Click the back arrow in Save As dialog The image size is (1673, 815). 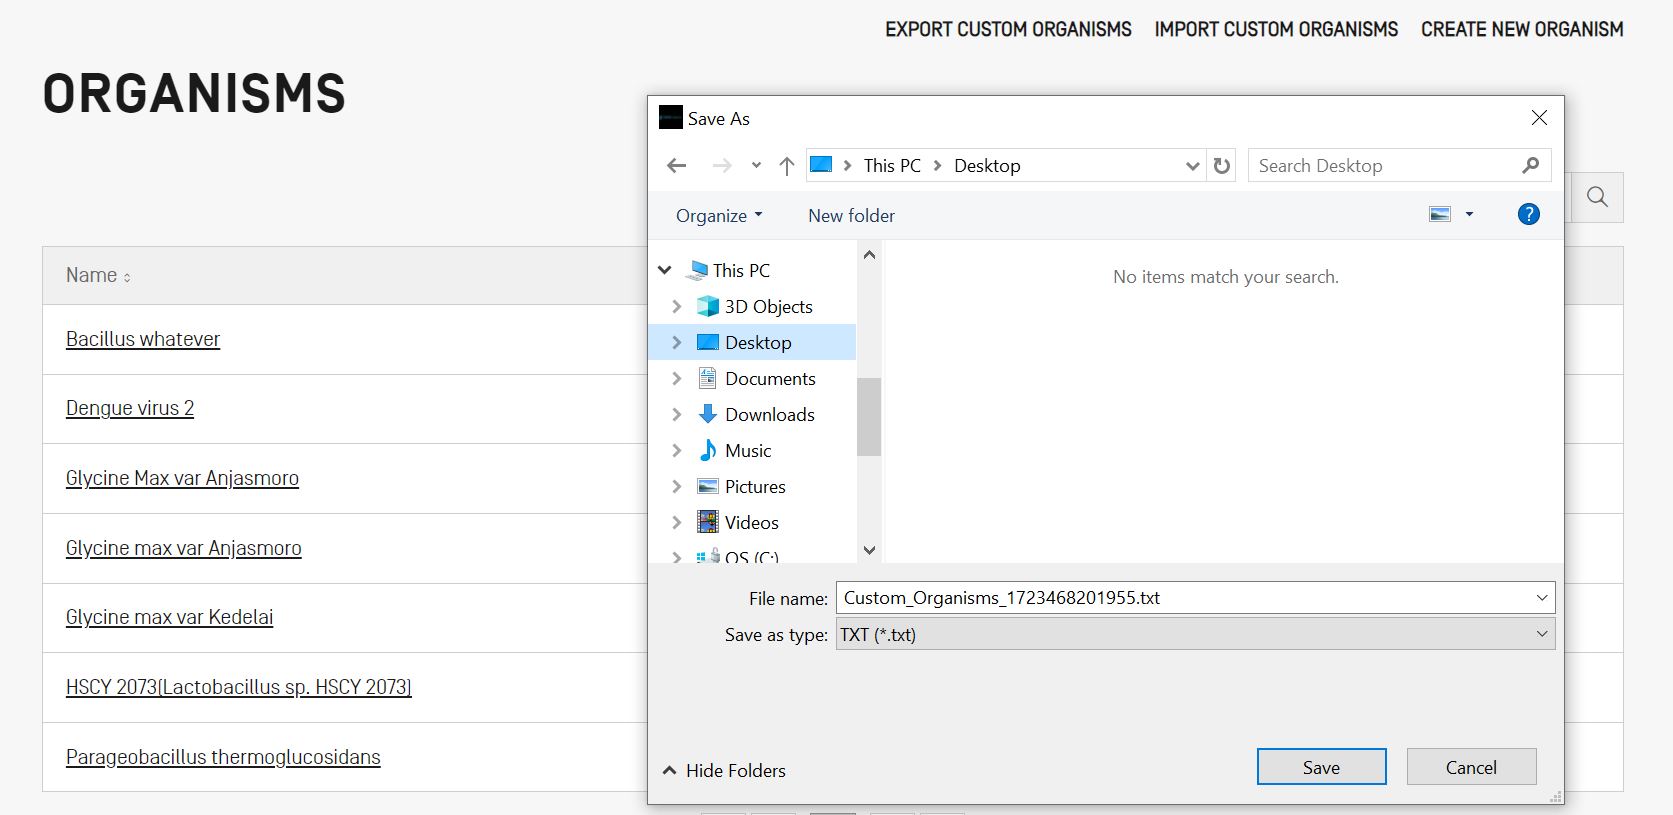(677, 166)
